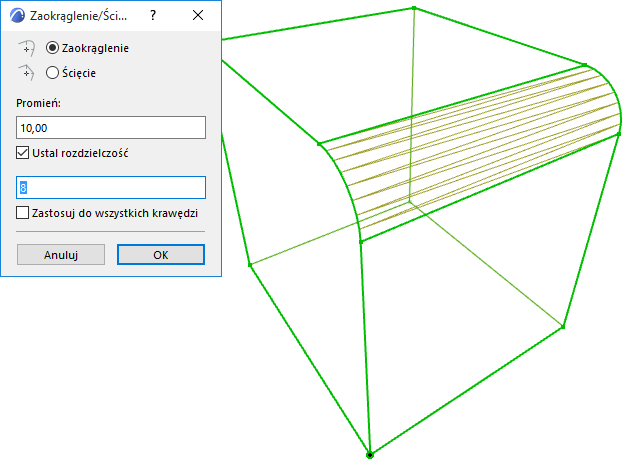
Task: Click the Anuluj button
Action: (61, 255)
